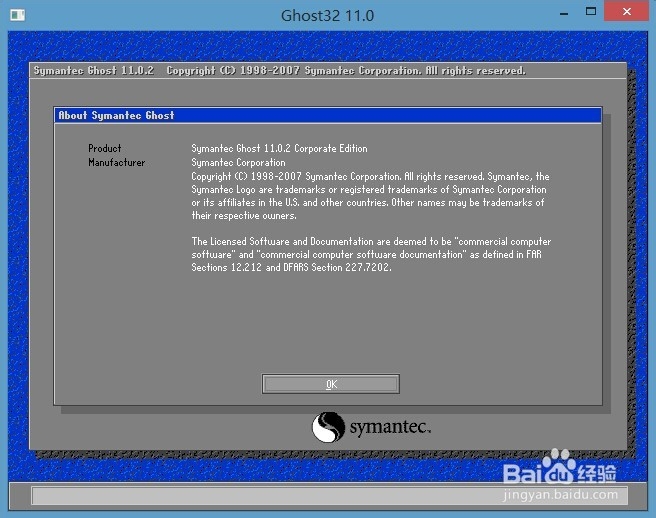Click the "Symantec Ghost 11.0.2" header text
The image size is (656, 518).
(x=94, y=70)
